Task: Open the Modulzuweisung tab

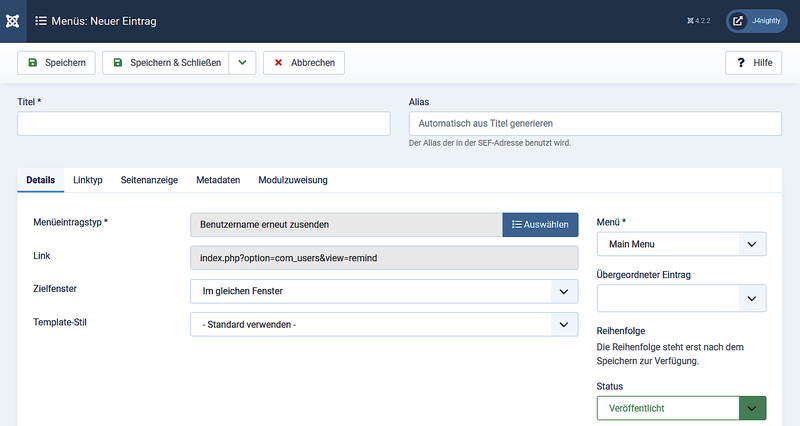Action: click(x=293, y=180)
